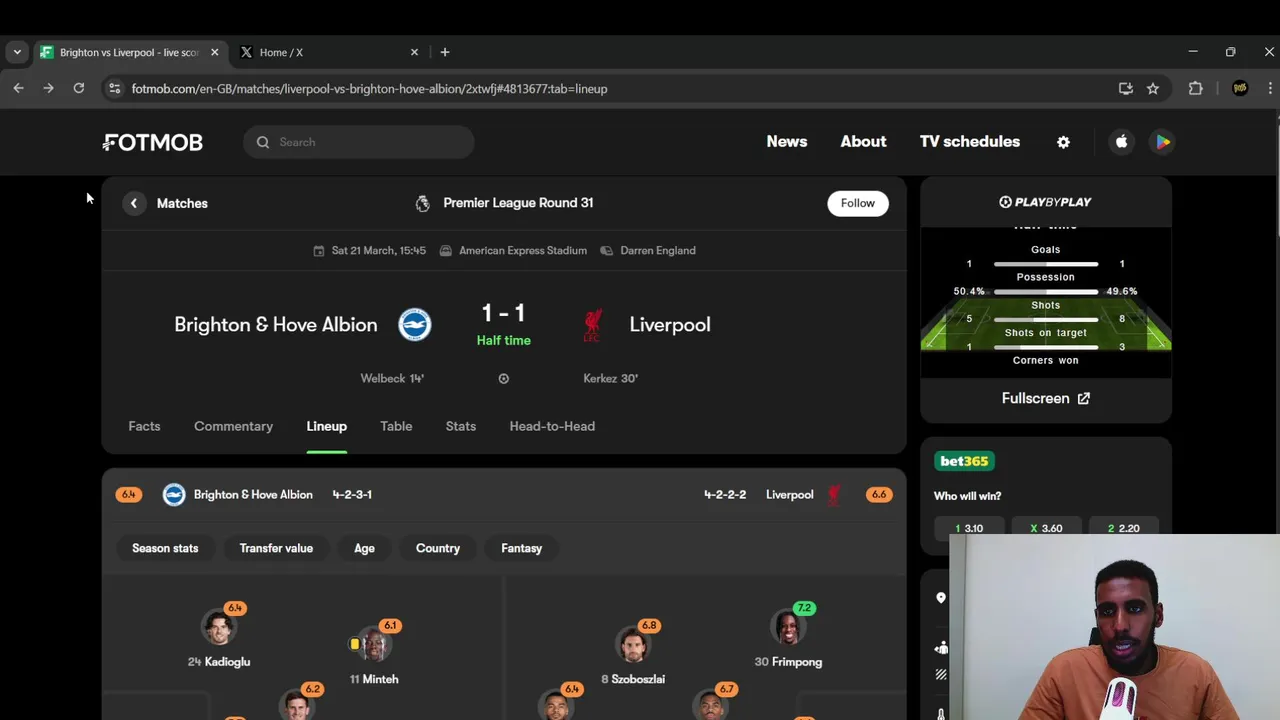This screenshot has height=720, width=1280.
Task: Click the Welbeck 14' goal scorer
Action: pyautogui.click(x=392, y=379)
